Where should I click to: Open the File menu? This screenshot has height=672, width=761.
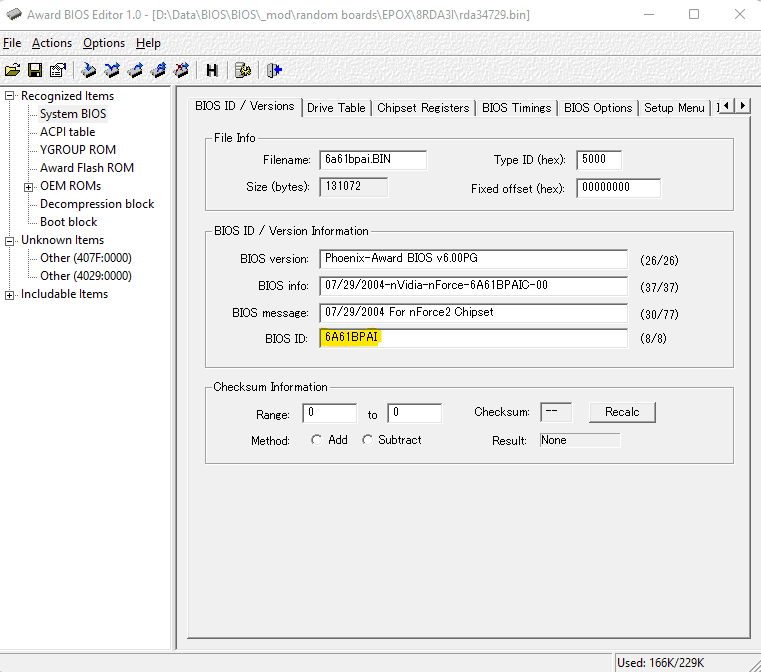tap(12, 43)
